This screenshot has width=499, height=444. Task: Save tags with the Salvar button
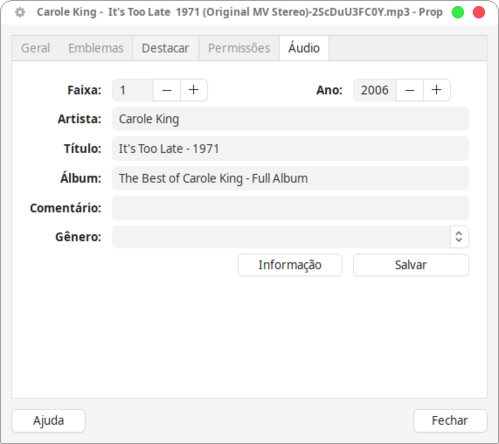pyautogui.click(x=411, y=265)
